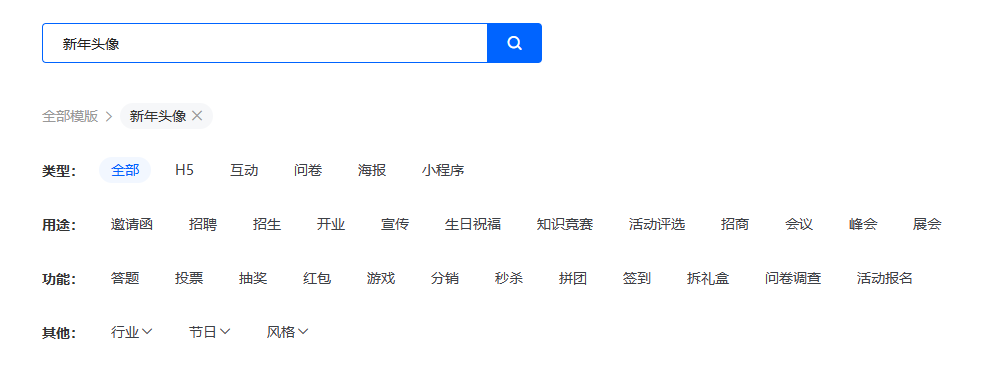Choose the 拆礼盒 function filter
985x370 pixels.
tap(709, 278)
